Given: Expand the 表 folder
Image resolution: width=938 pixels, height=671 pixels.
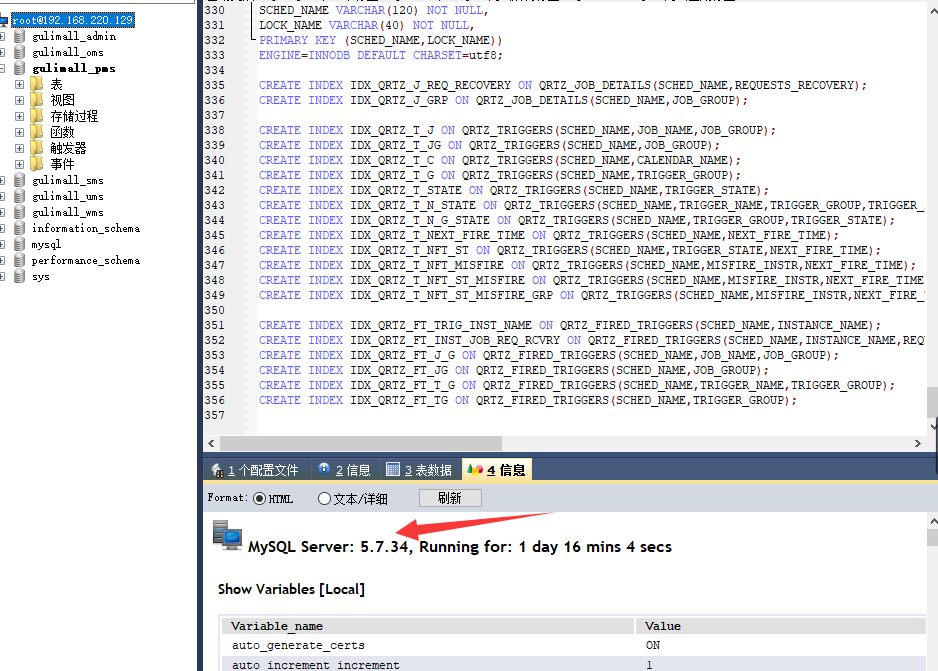Looking at the screenshot, I should pyautogui.click(x=19, y=84).
